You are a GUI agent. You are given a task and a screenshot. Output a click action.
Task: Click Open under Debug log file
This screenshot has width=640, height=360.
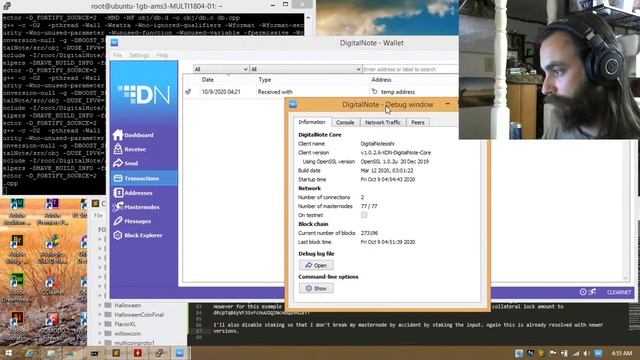pos(316,265)
